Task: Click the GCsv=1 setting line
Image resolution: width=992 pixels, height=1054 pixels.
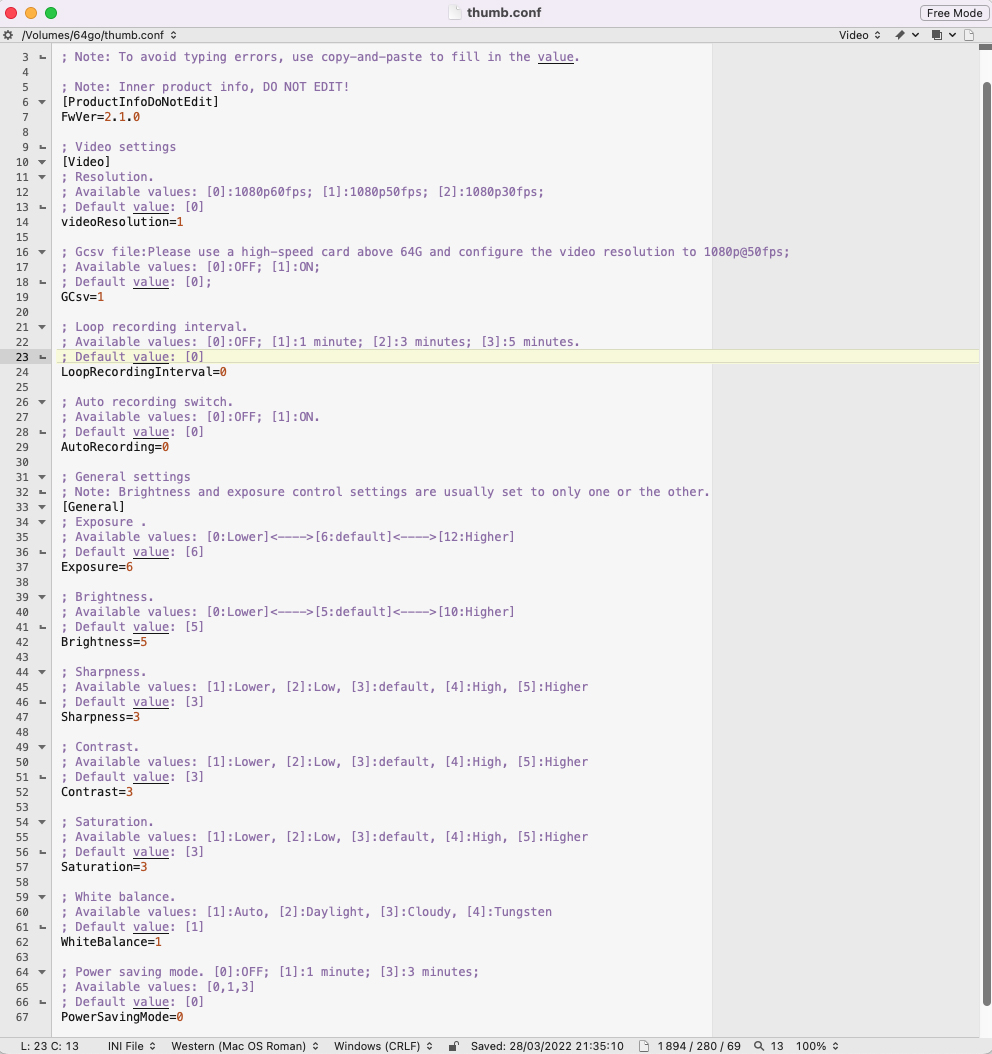Action: click(x=83, y=297)
